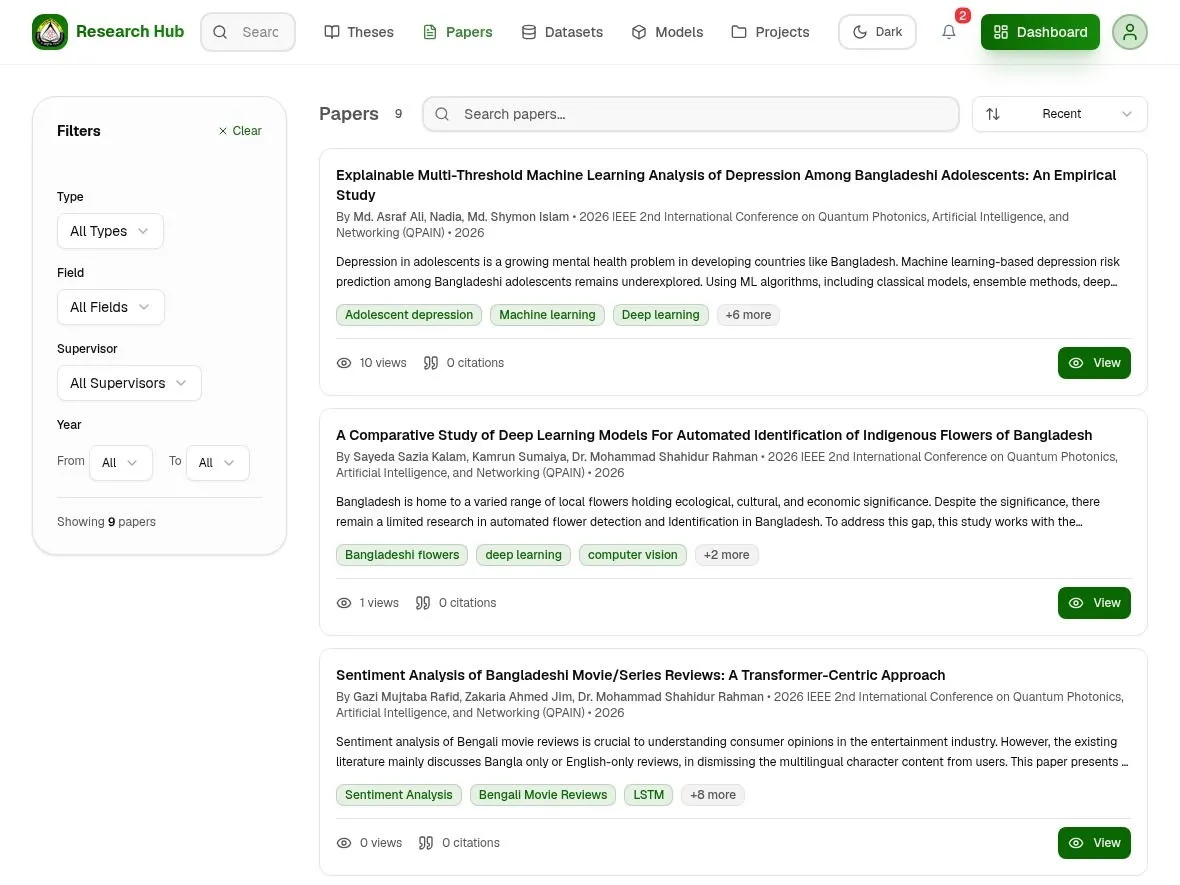Click quote icon for Sentiment Analysis paper citations
1180x885 pixels.
pos(426,843)
